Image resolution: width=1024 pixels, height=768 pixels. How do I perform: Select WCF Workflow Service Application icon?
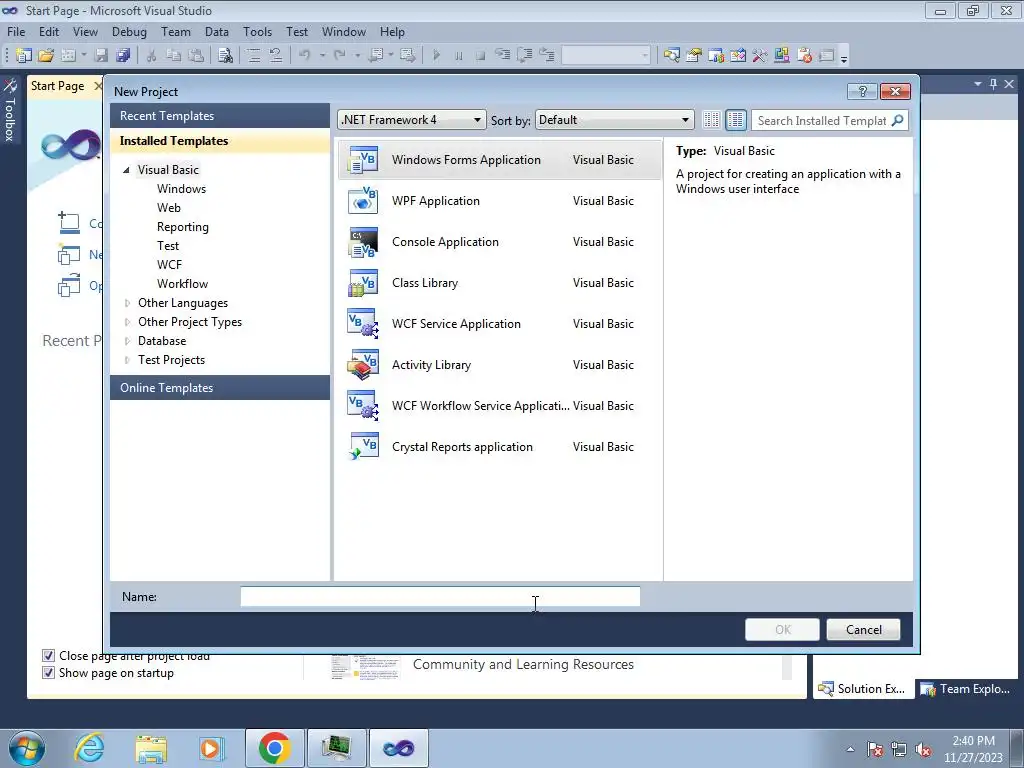362,406
